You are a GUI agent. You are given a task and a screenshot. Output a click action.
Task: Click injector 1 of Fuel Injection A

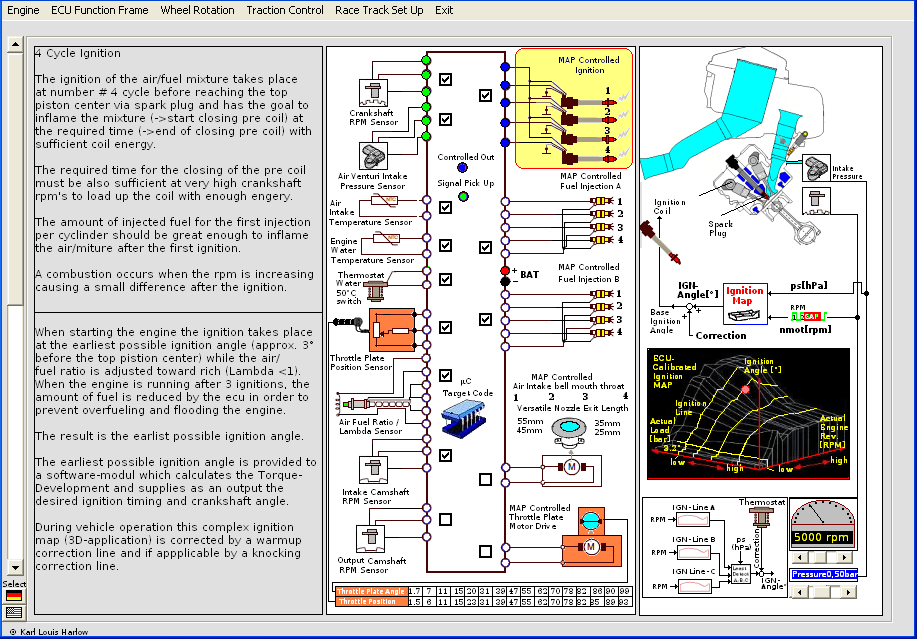tap(601, 201)
